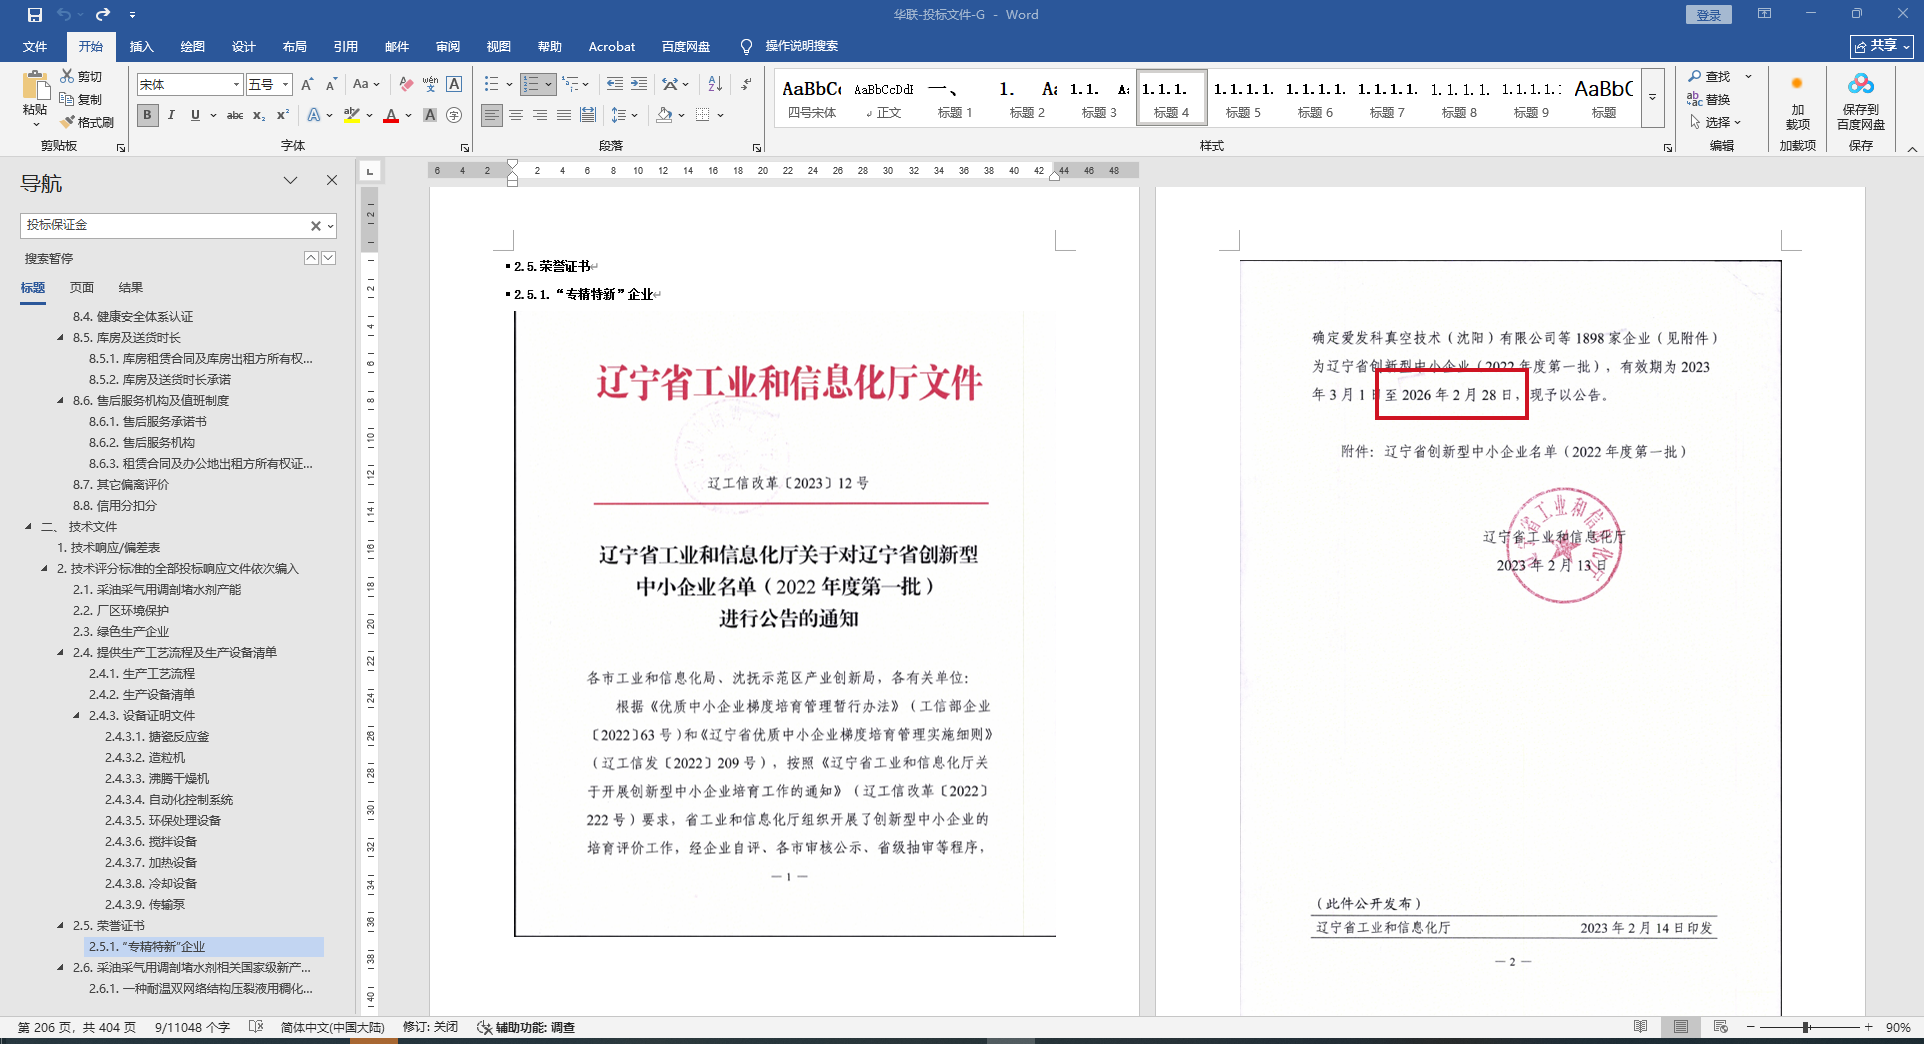Open the font name dropdown

[x=236, y=85]
